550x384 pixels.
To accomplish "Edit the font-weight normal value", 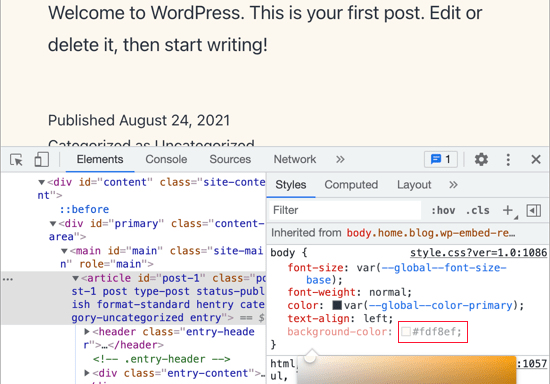I will pos(388,292).
